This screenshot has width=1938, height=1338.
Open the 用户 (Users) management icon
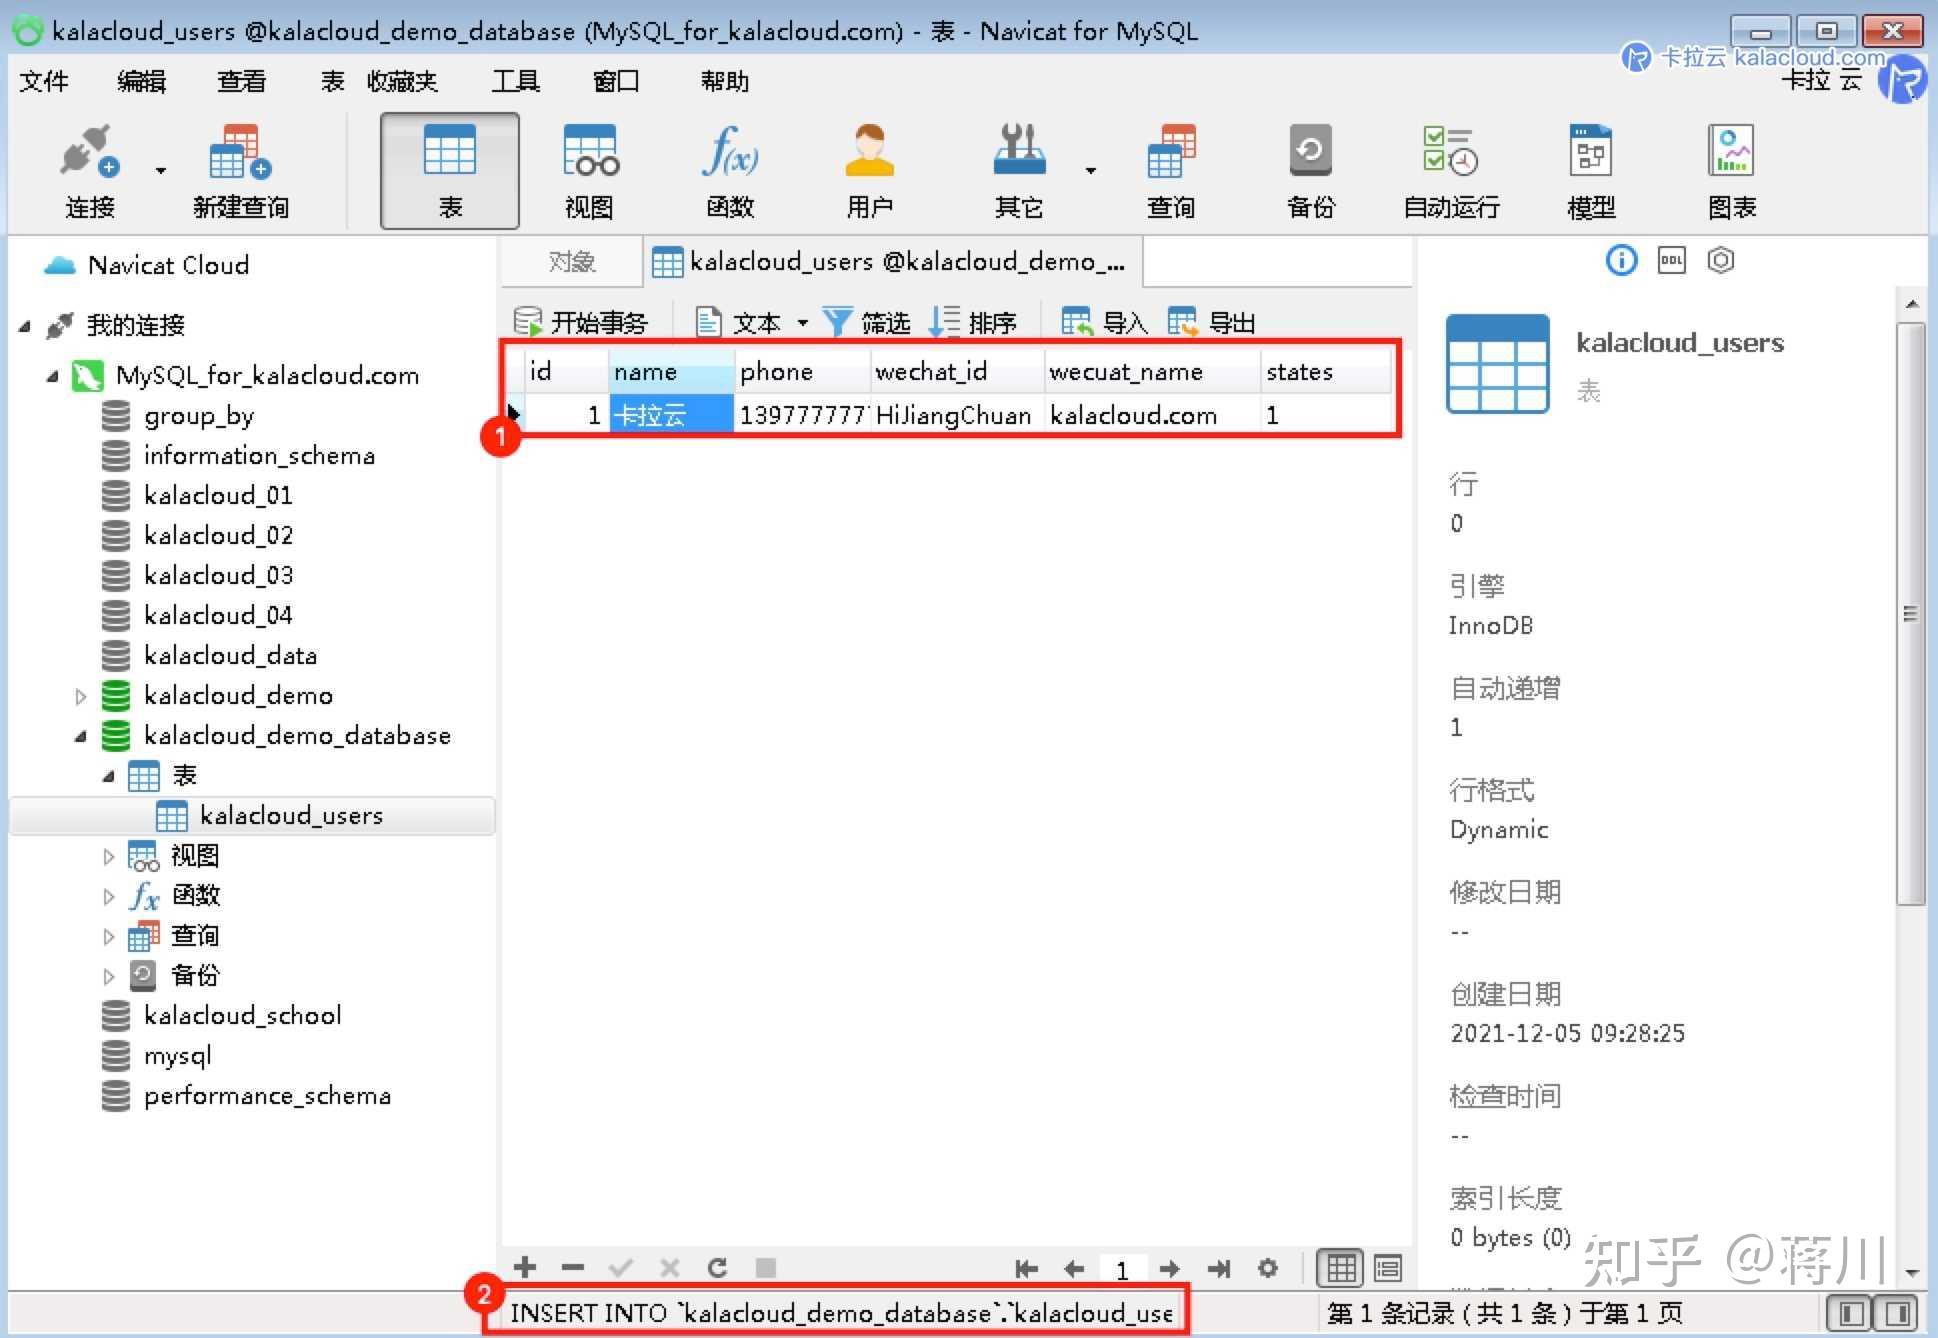click(x=869, y=170)
